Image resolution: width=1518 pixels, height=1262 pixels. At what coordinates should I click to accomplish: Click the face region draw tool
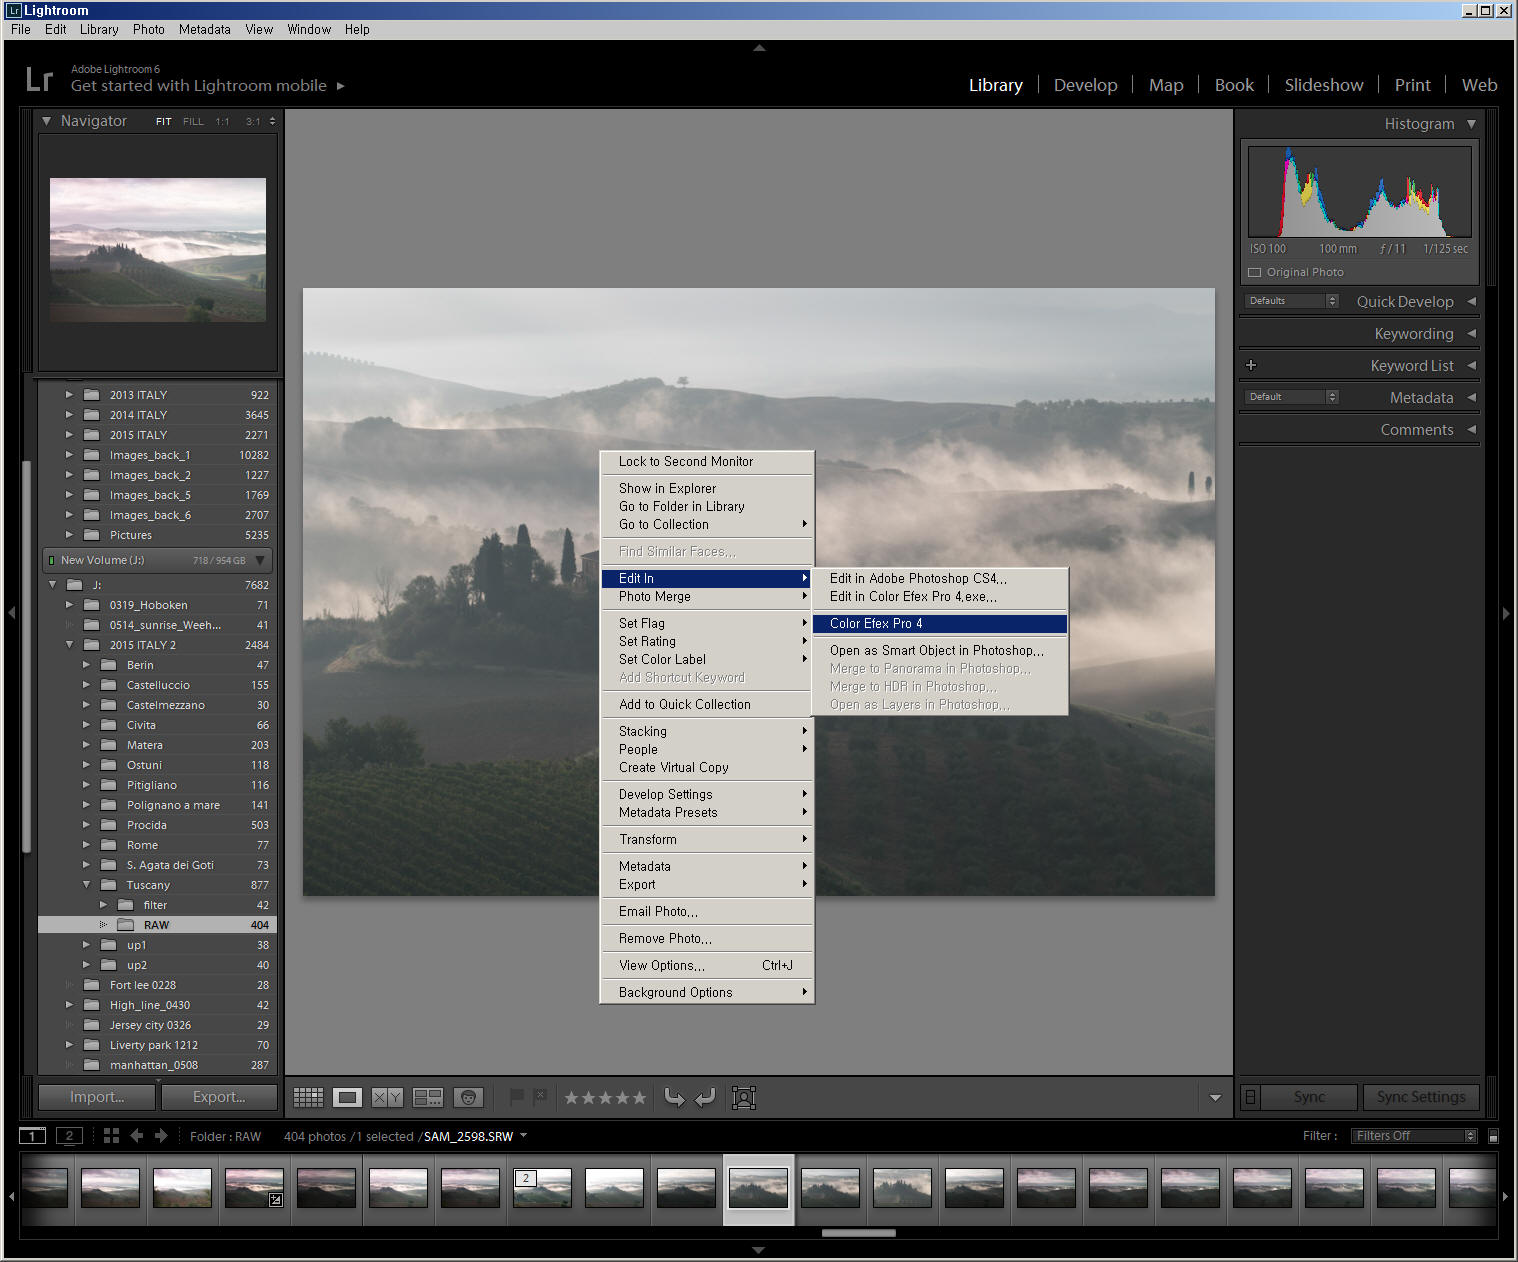[744, 1098]
